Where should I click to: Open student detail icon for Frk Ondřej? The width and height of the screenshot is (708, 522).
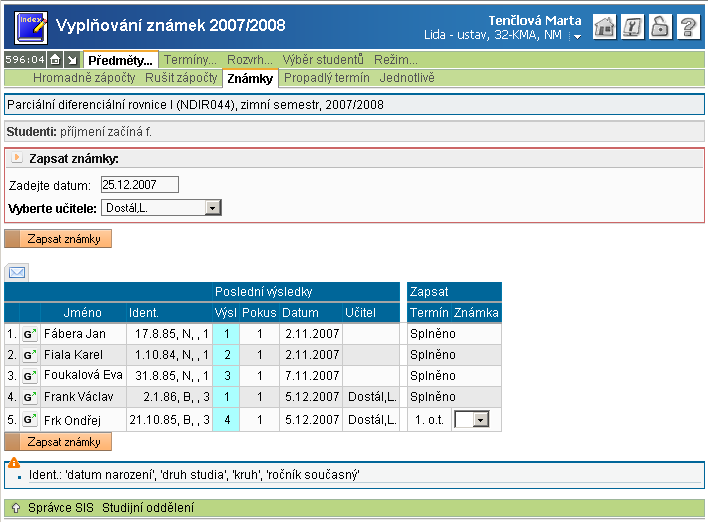coord(29,419)
